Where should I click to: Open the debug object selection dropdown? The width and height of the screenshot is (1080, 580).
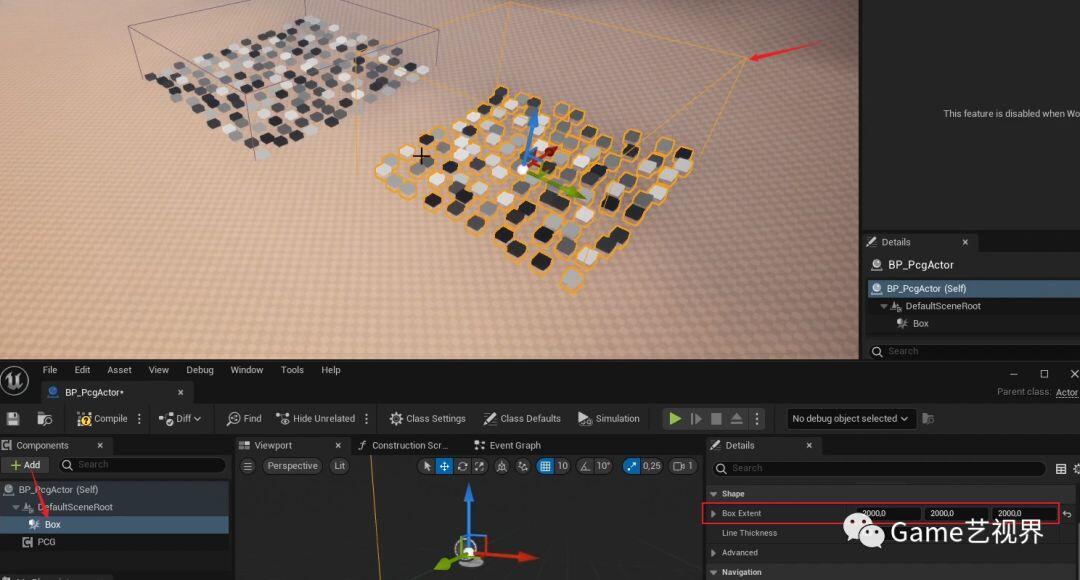click(x=850, y=418)
